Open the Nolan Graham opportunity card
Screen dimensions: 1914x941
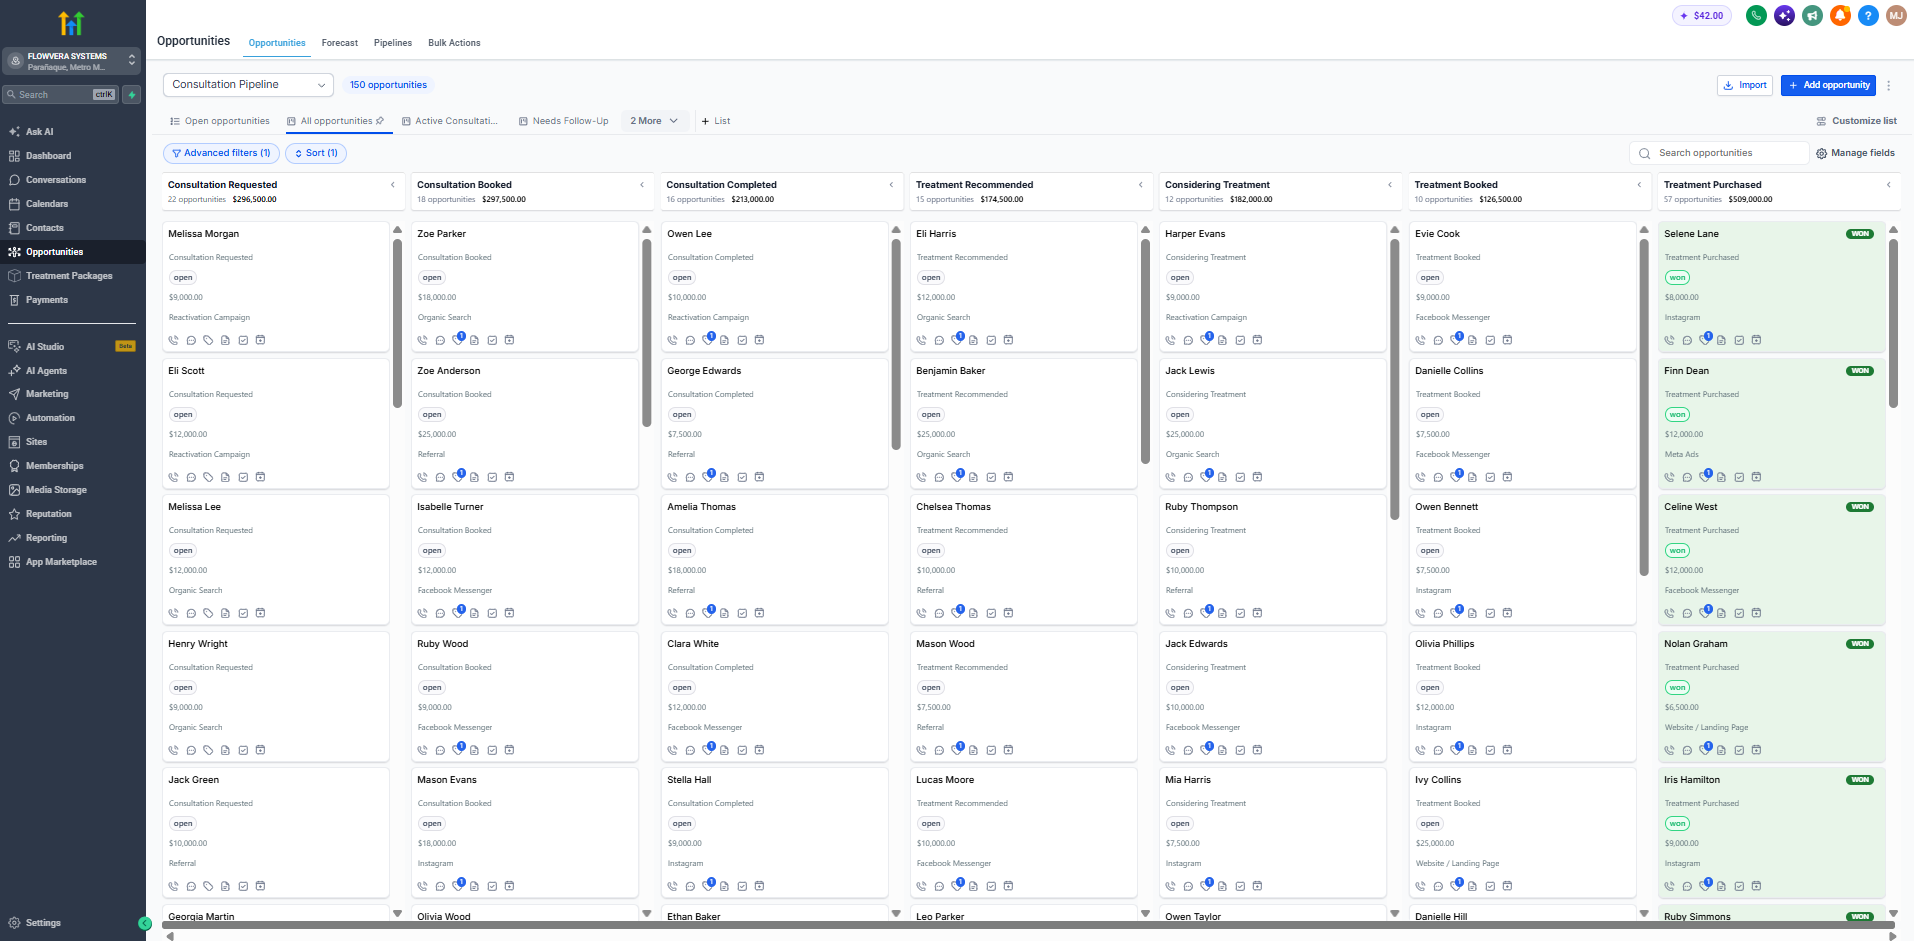click(x=1772, y=695)
